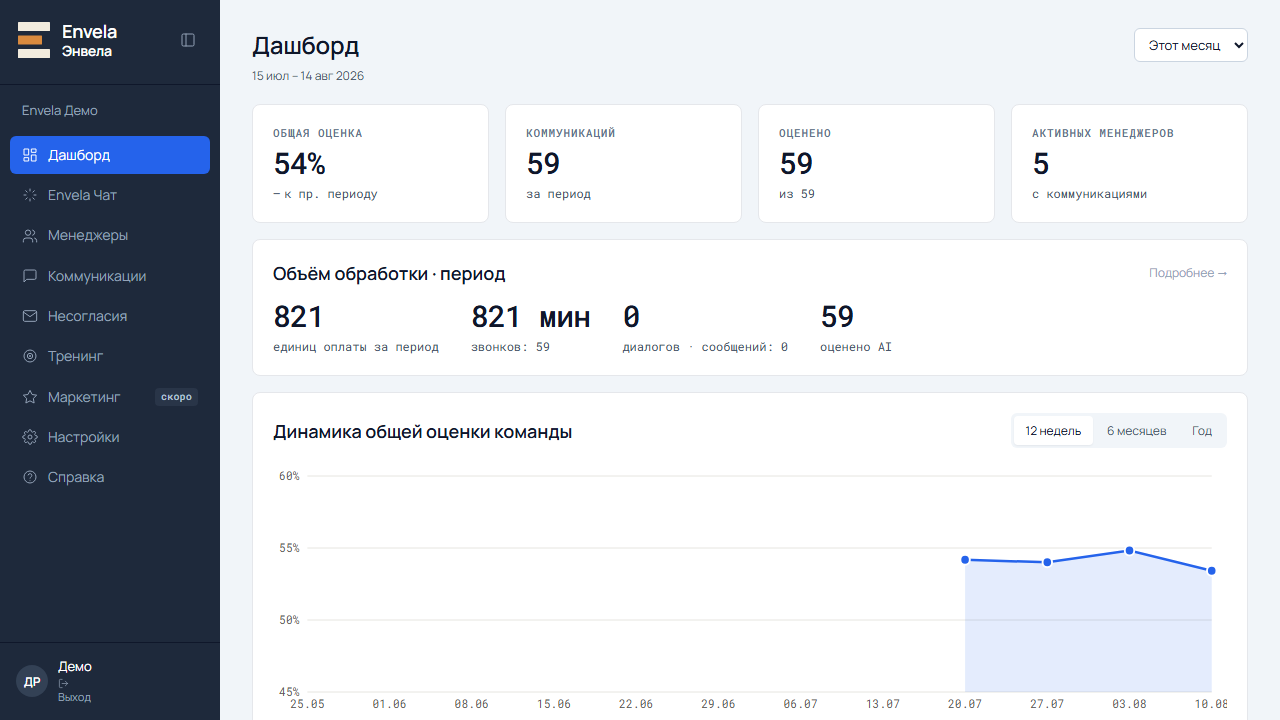Click the Дашборд grid icon
This screenshot has height=720, width=1280.
(30, 155)
